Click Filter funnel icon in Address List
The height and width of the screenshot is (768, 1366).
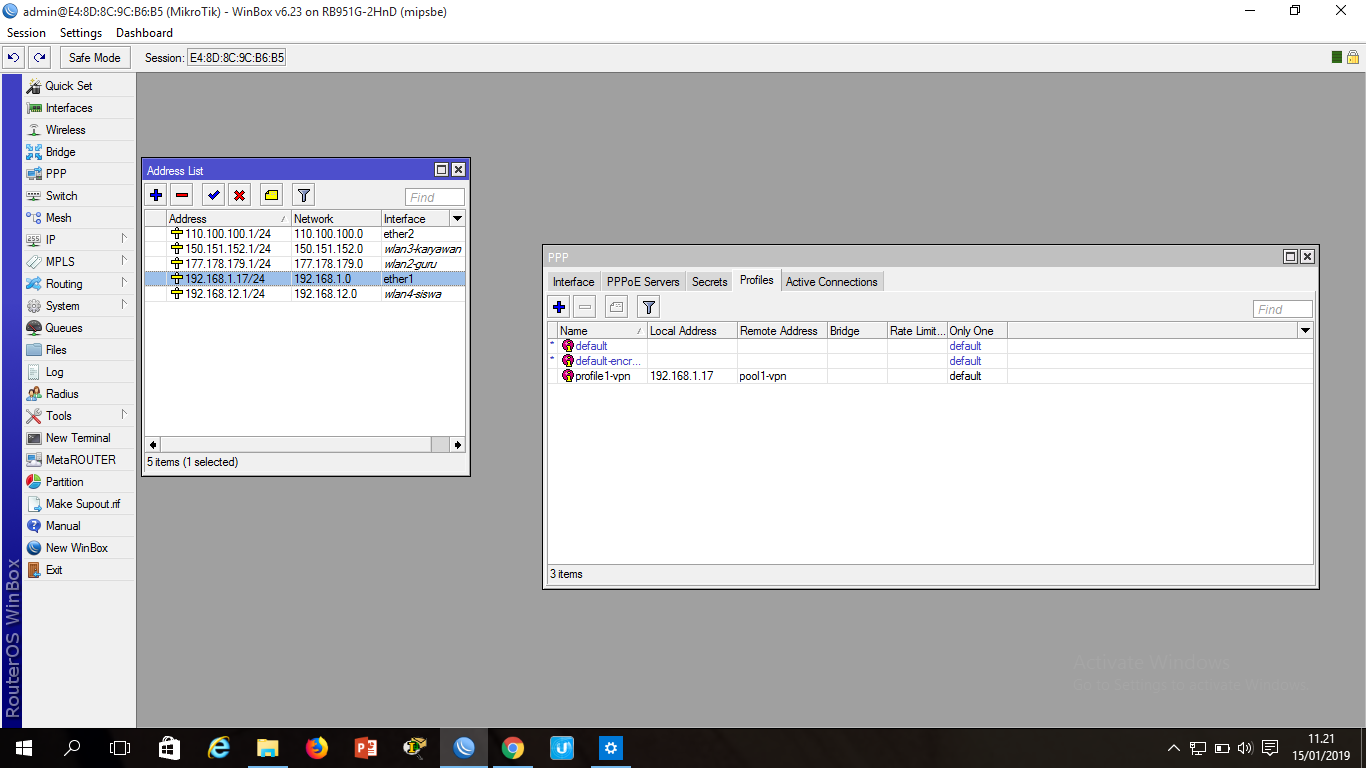pos(303,195)
